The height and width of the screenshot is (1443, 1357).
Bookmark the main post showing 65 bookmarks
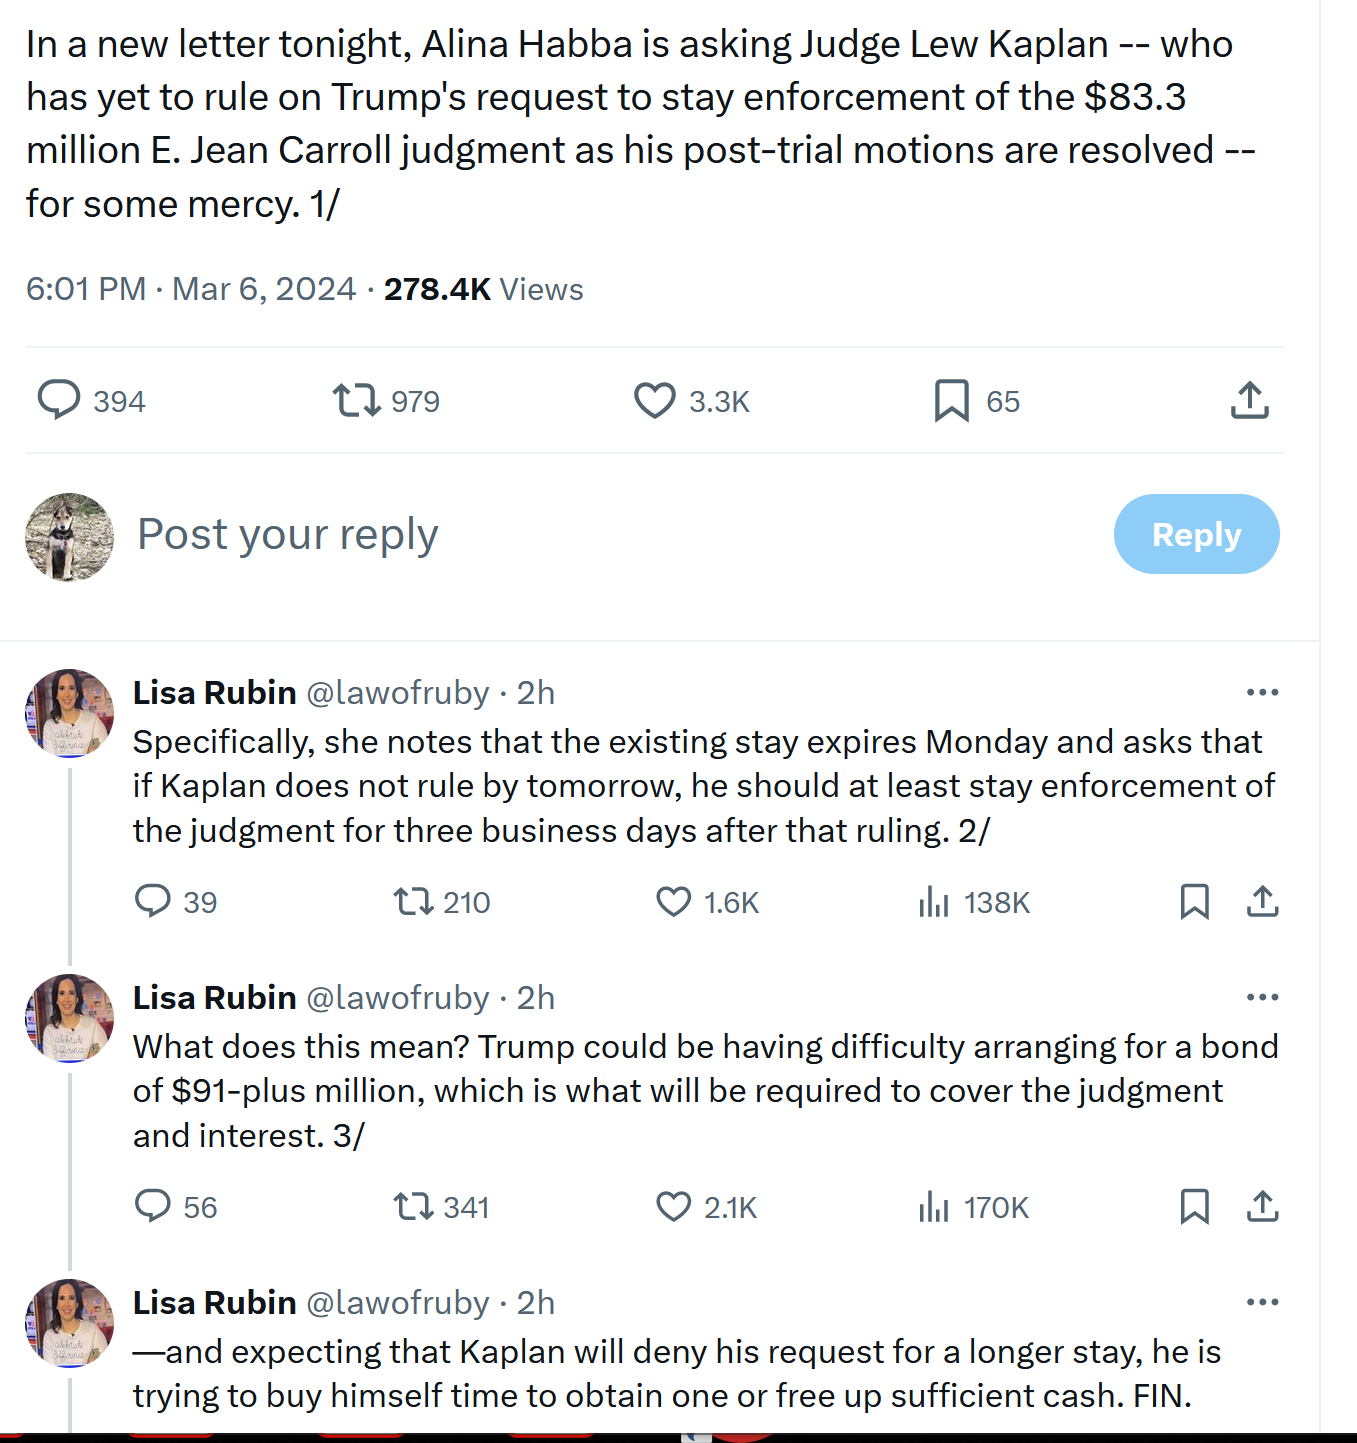951,400
